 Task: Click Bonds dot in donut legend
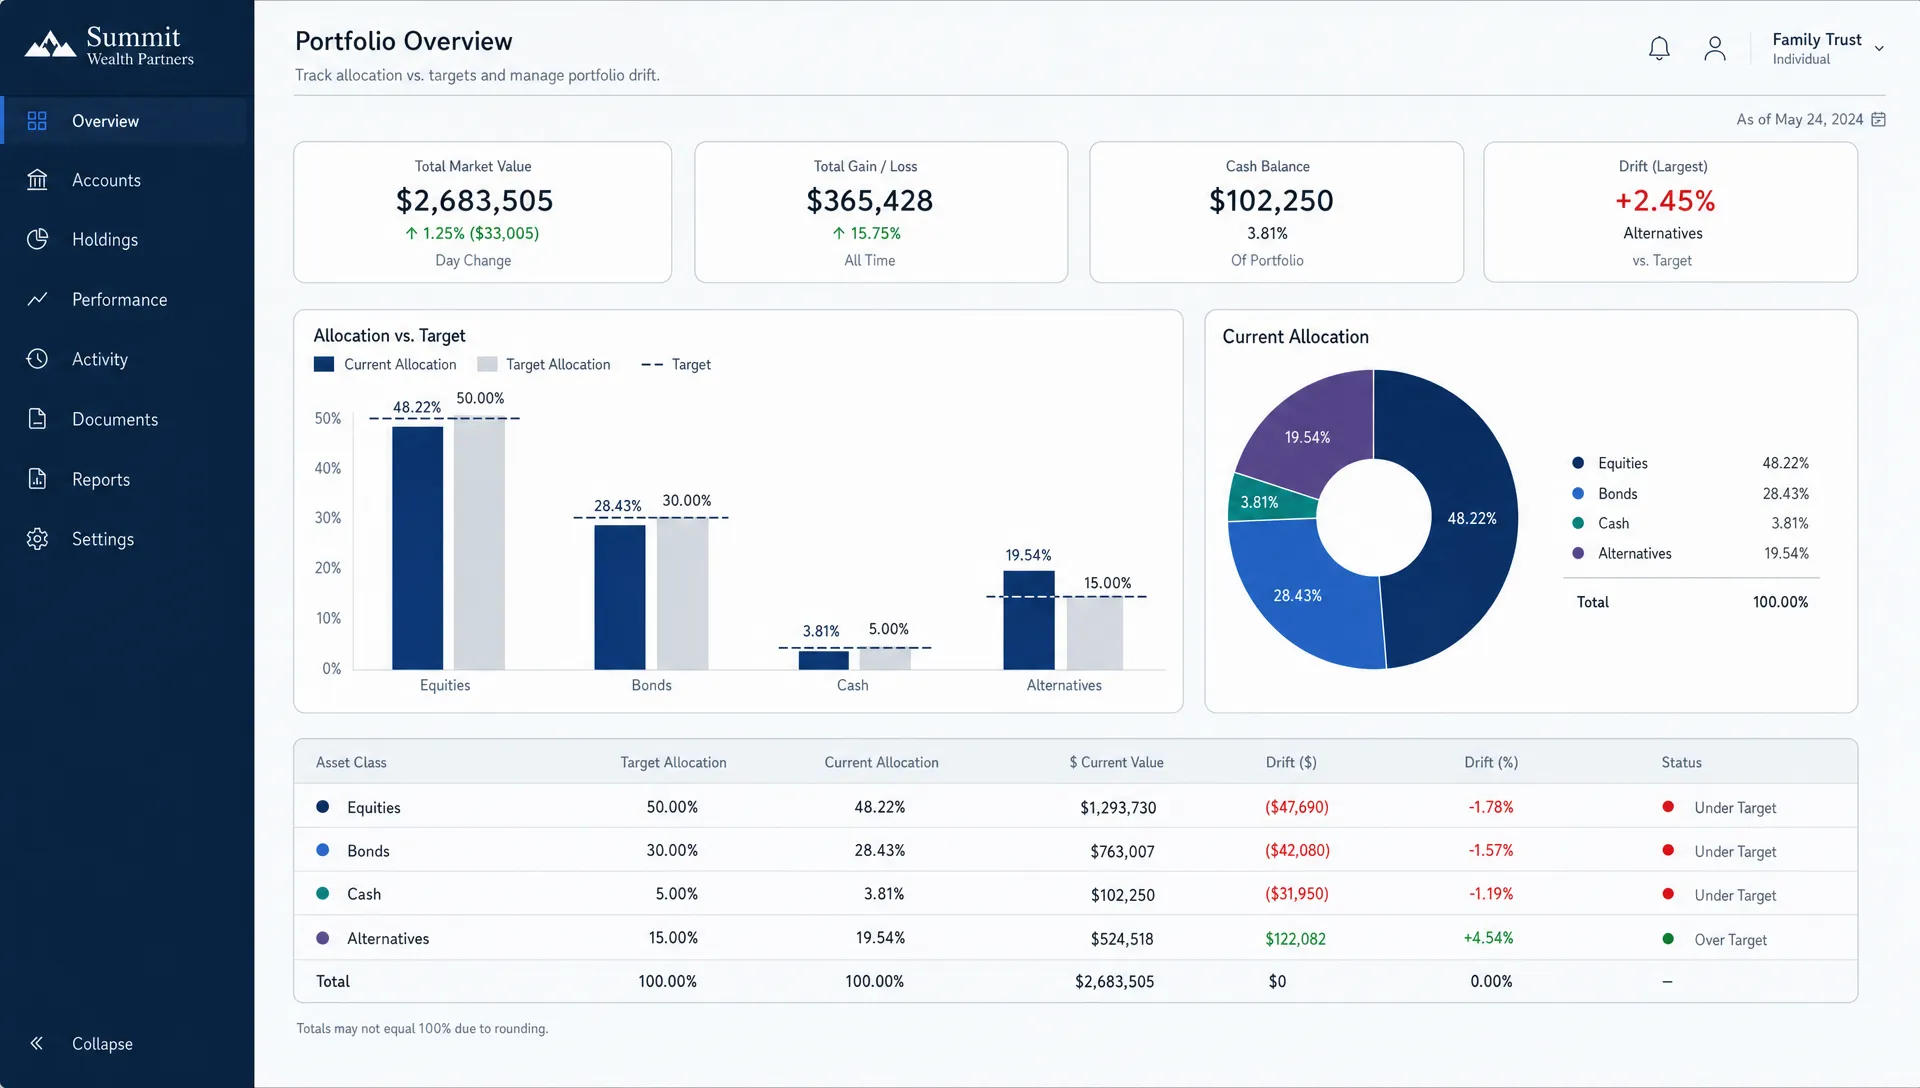pos(1578,493)
